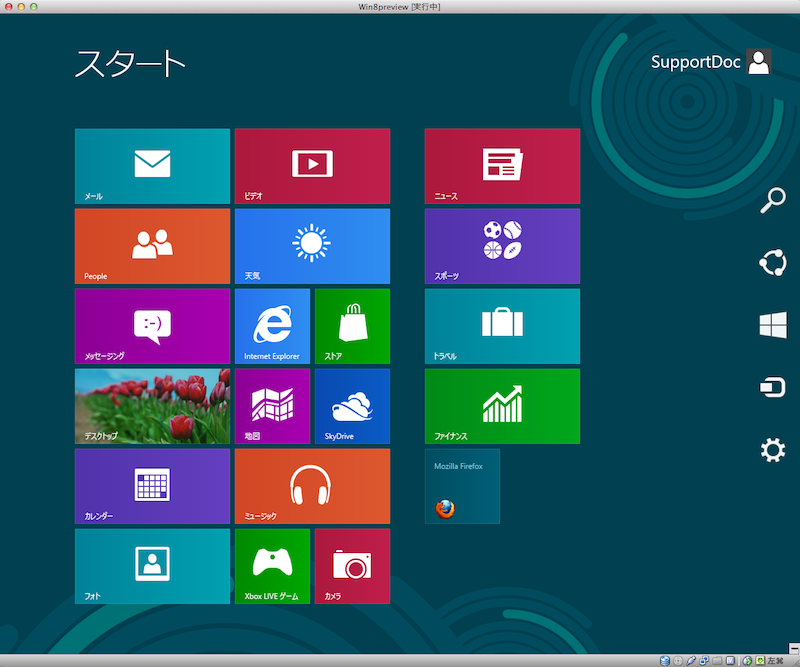Click the VirtualBox hard disk status icon
The image size is (800, 667).
pyautogui.click(x=664, y=661)
